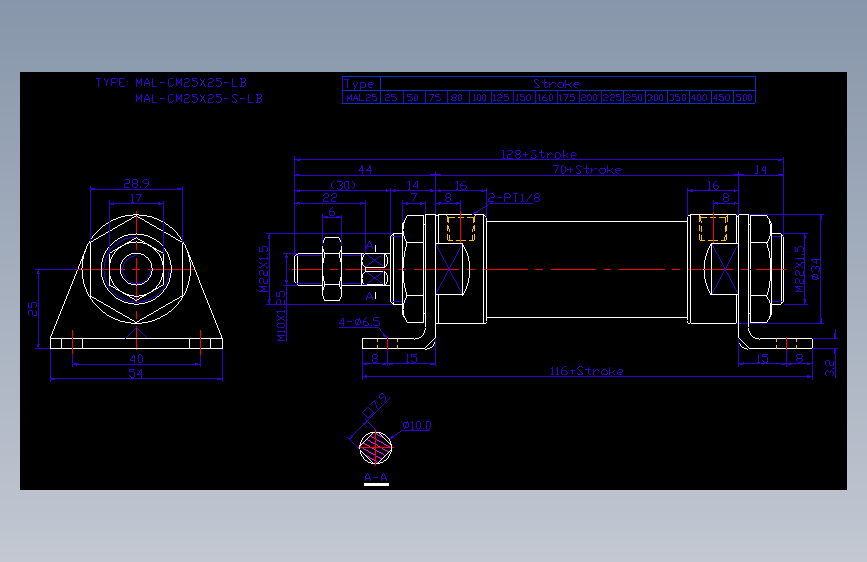This screenshot has width=867, height=562.
Task: Pick stroke value 200 in the table
Action: pos(589,98)
